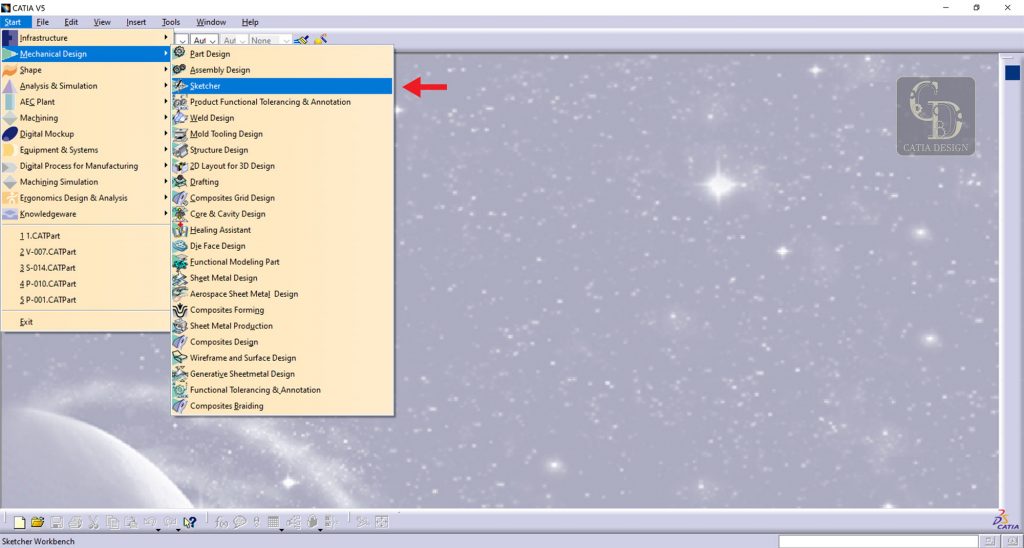Open Composites Braiding workbench
The width and height of the screenshot is (1024, 548).
282,406
